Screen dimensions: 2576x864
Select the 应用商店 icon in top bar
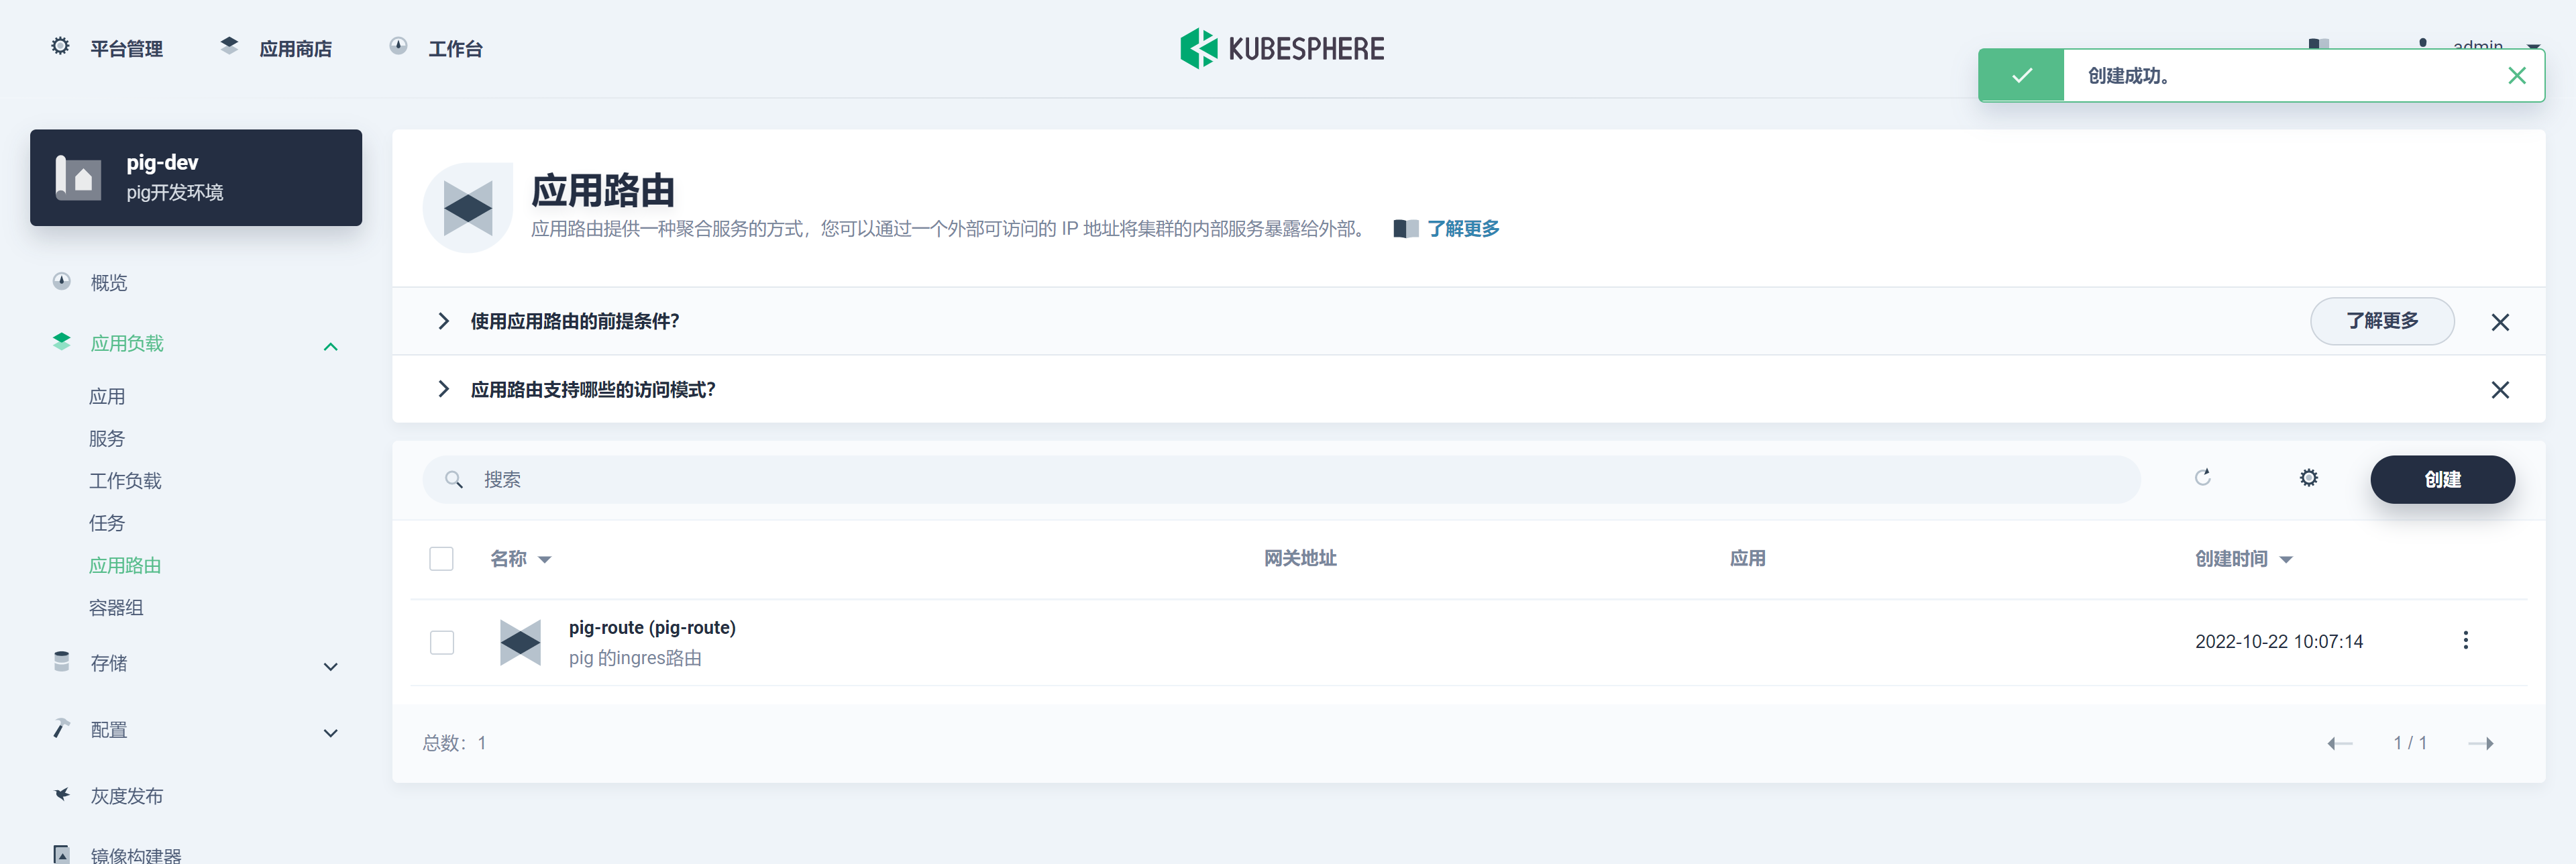[x=228, y=45]
